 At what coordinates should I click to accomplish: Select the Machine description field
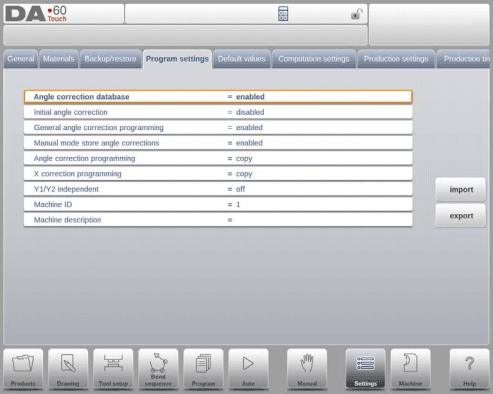tap(218, 220)
